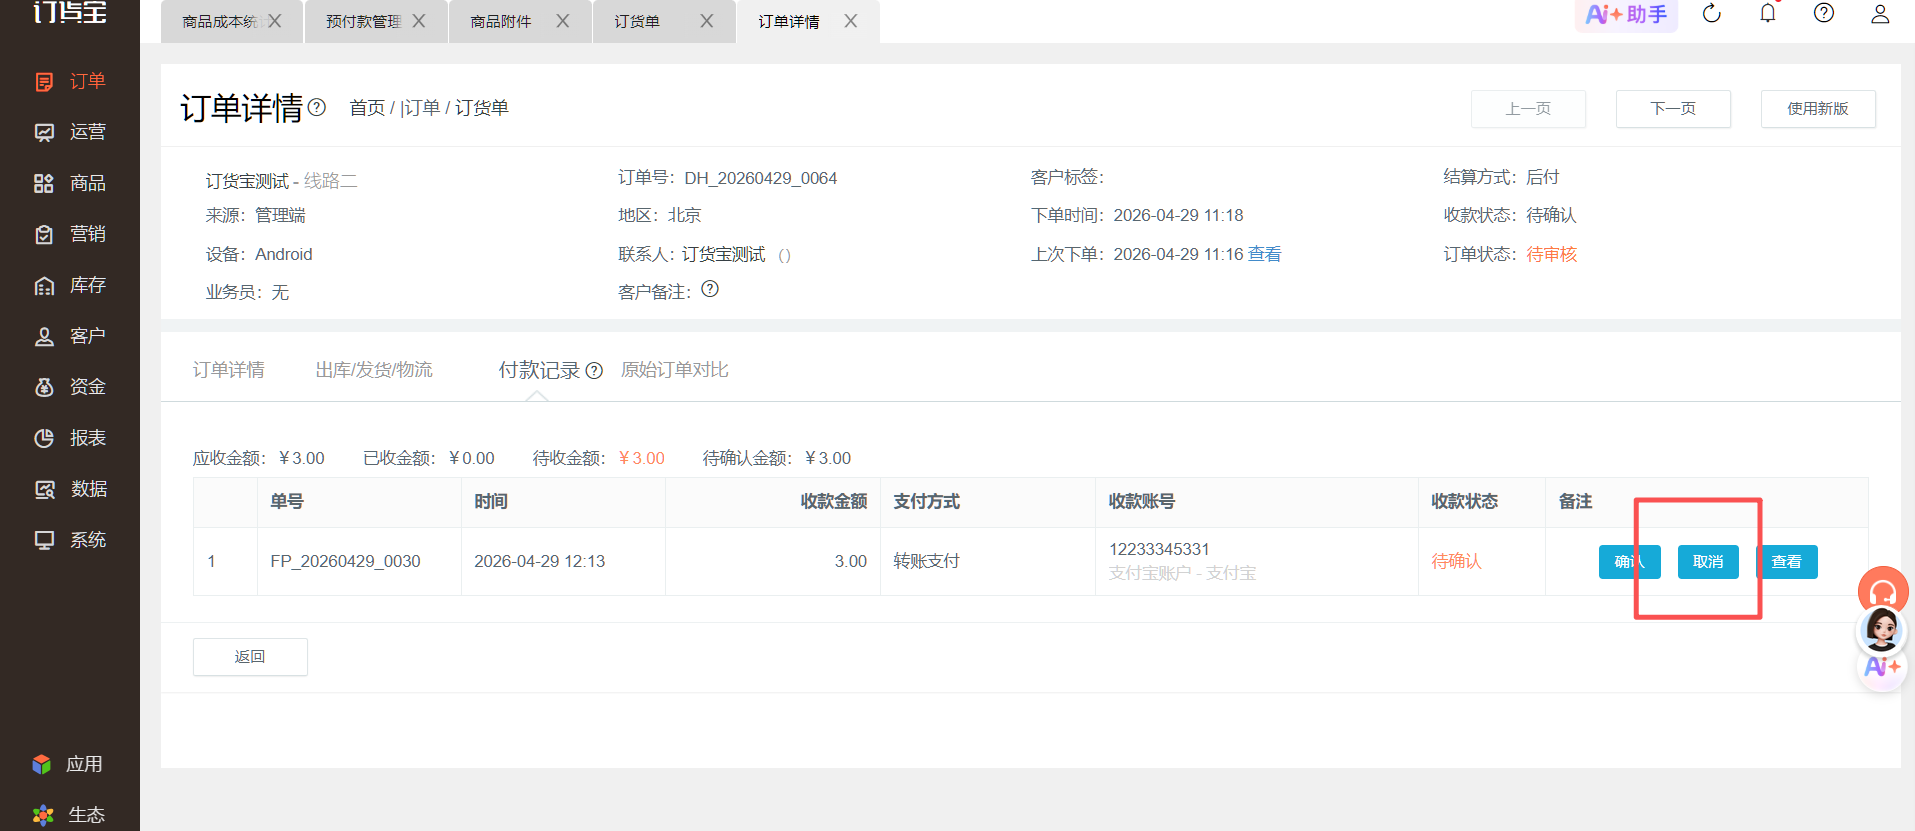Open the 资金 sidebar section
Viewport: 1915px width, 831px height.
(70, 387)
